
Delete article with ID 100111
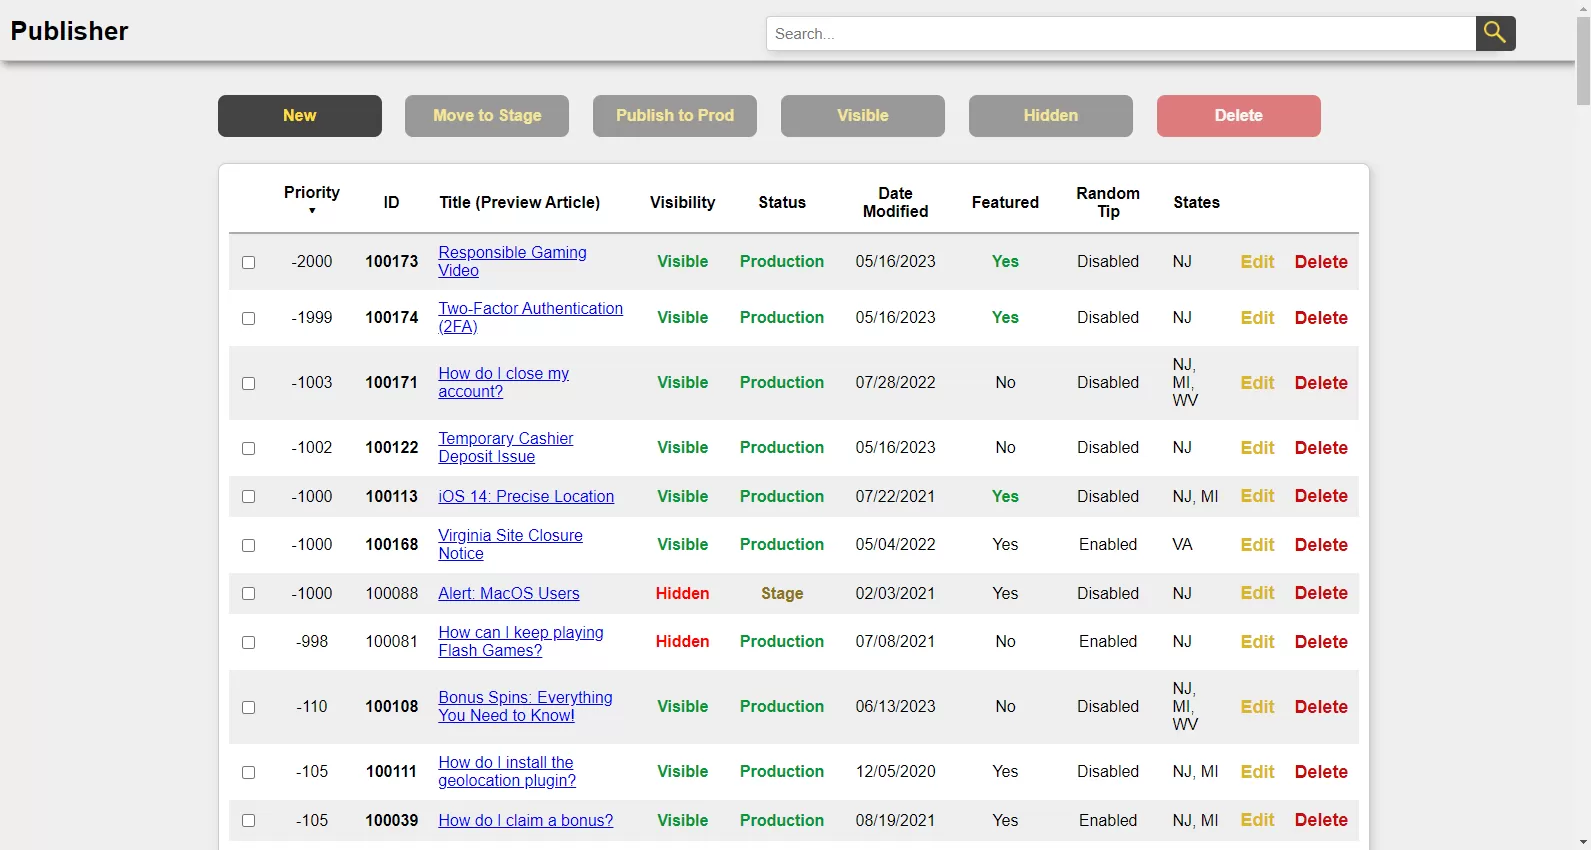click(1321, 772)
